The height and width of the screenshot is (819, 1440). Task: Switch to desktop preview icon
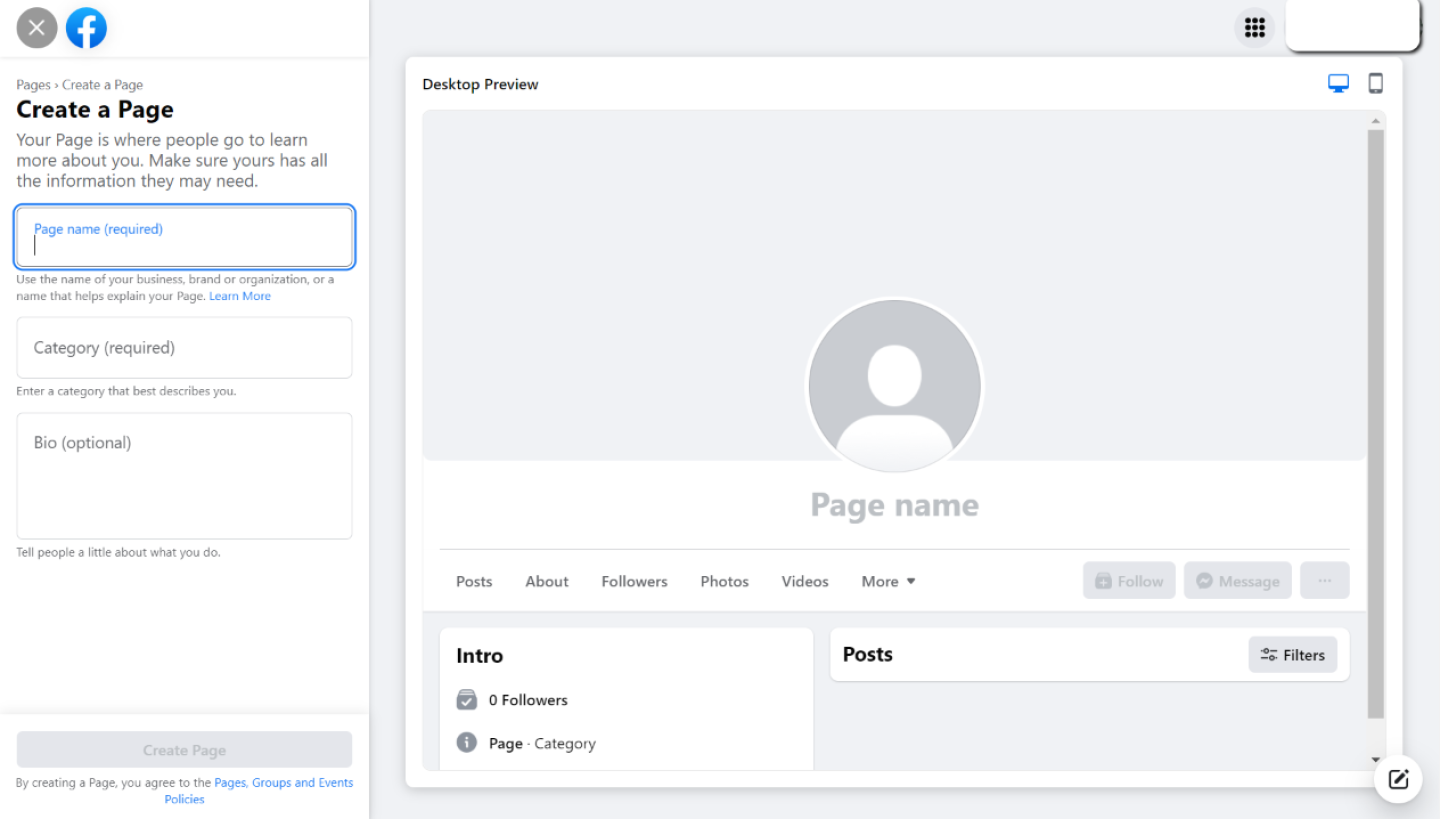click(1338, 84)
